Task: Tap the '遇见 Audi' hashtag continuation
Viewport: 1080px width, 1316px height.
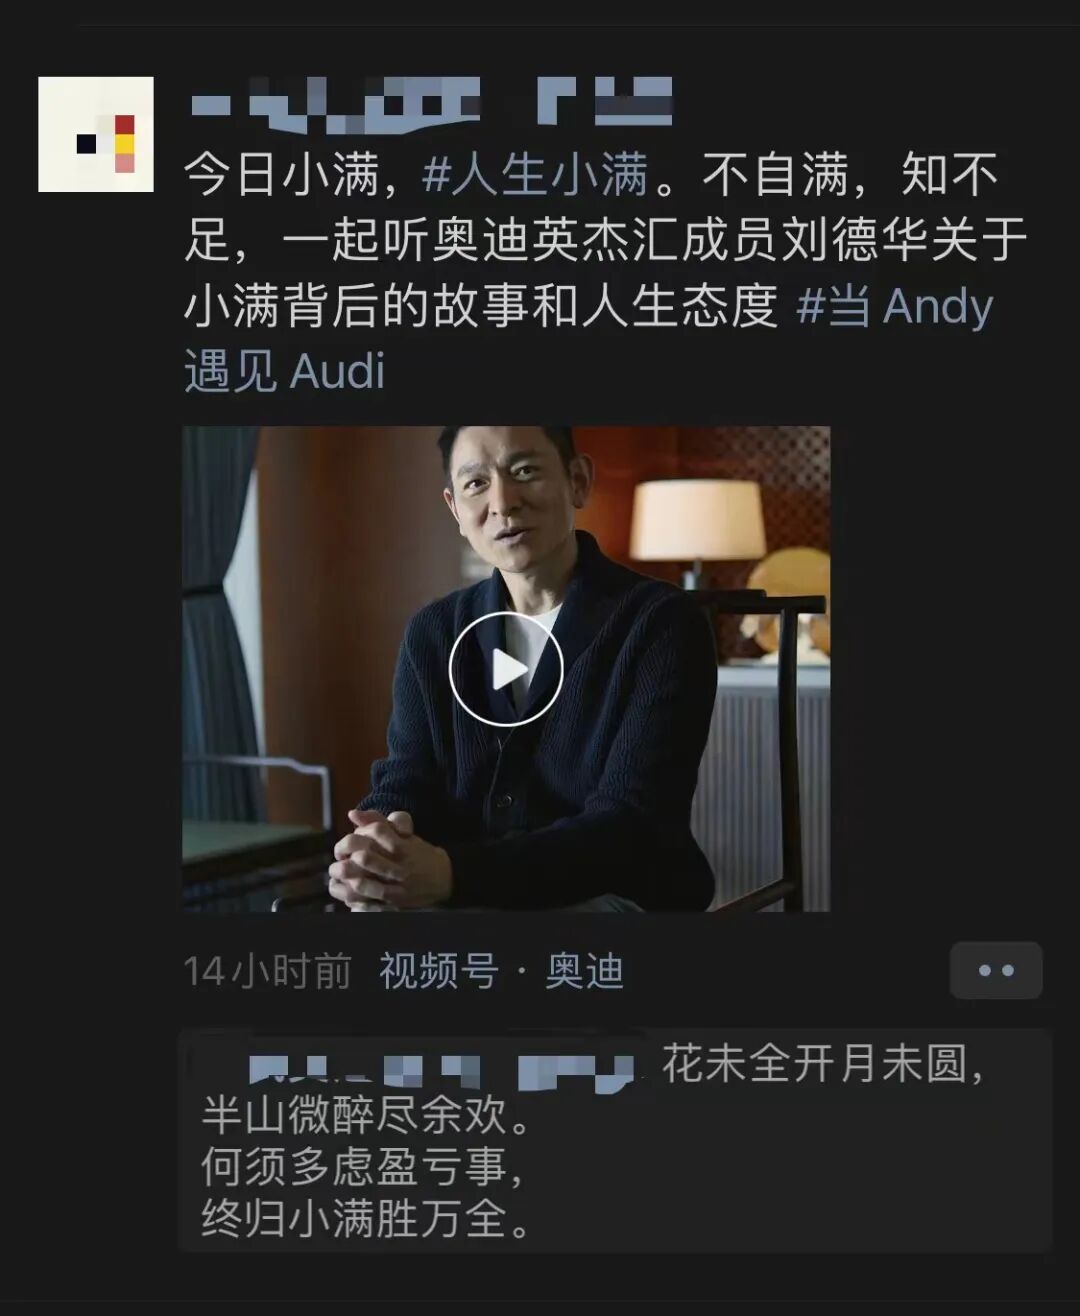Action: (285, 371)
